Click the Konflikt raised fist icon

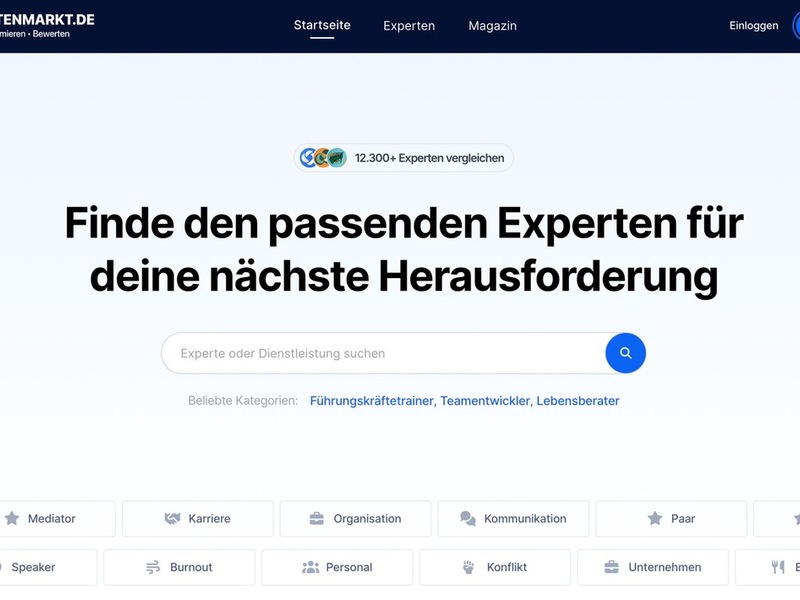[468, 567]
